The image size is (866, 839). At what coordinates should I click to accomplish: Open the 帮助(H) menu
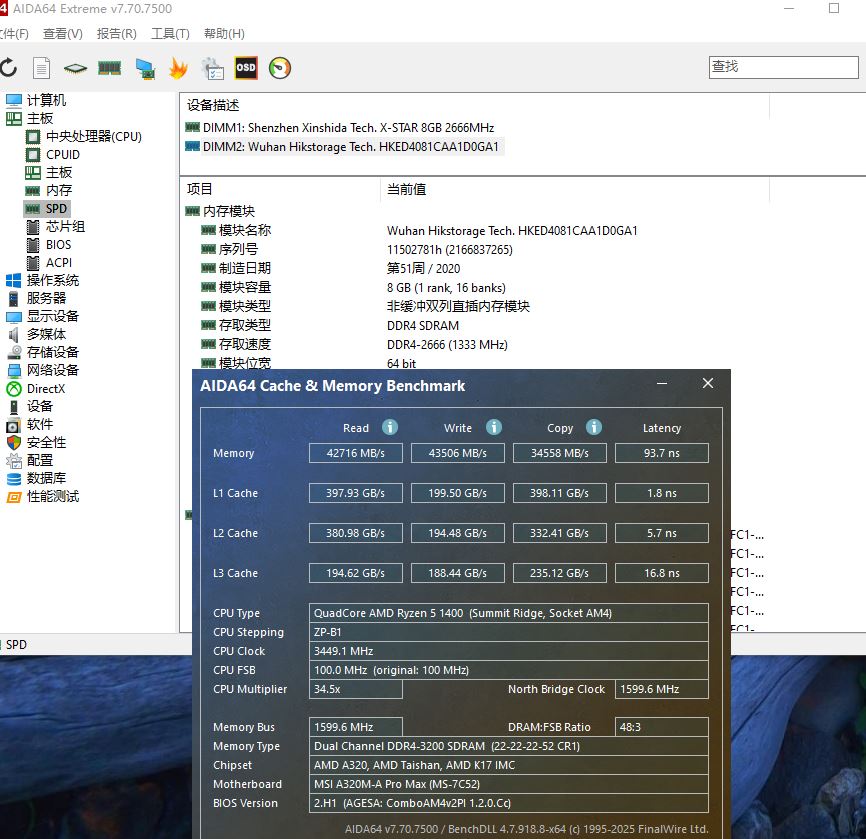[224, 33]
